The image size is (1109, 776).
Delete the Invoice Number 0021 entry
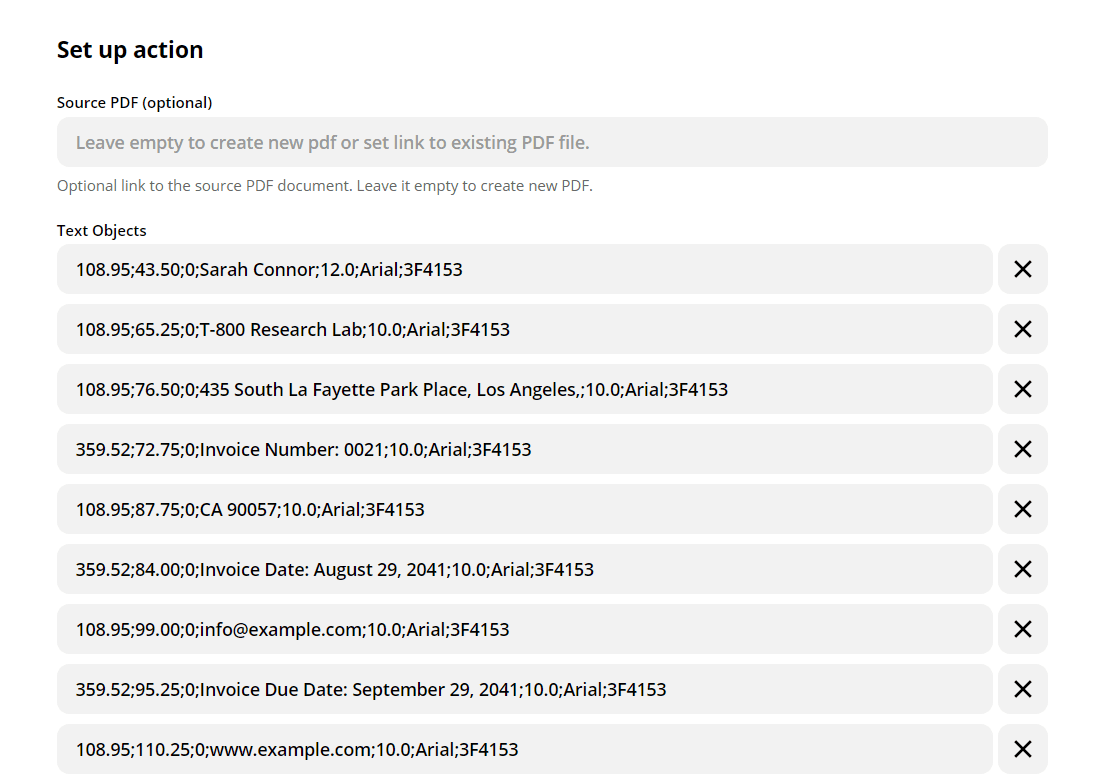point(1022,449)
